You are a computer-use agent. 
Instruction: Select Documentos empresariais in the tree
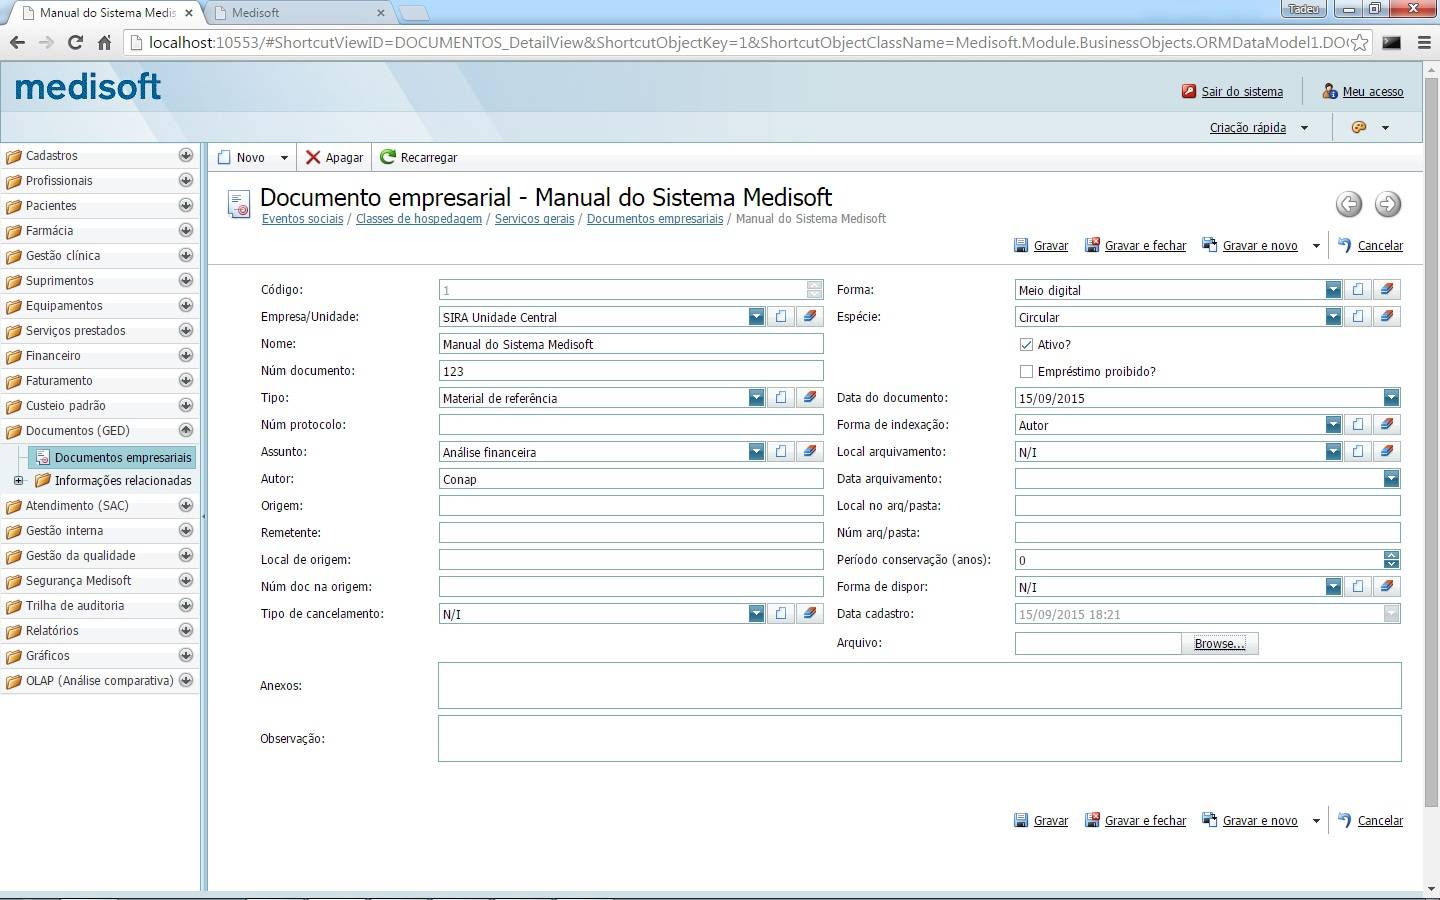(x=112, y=457)
